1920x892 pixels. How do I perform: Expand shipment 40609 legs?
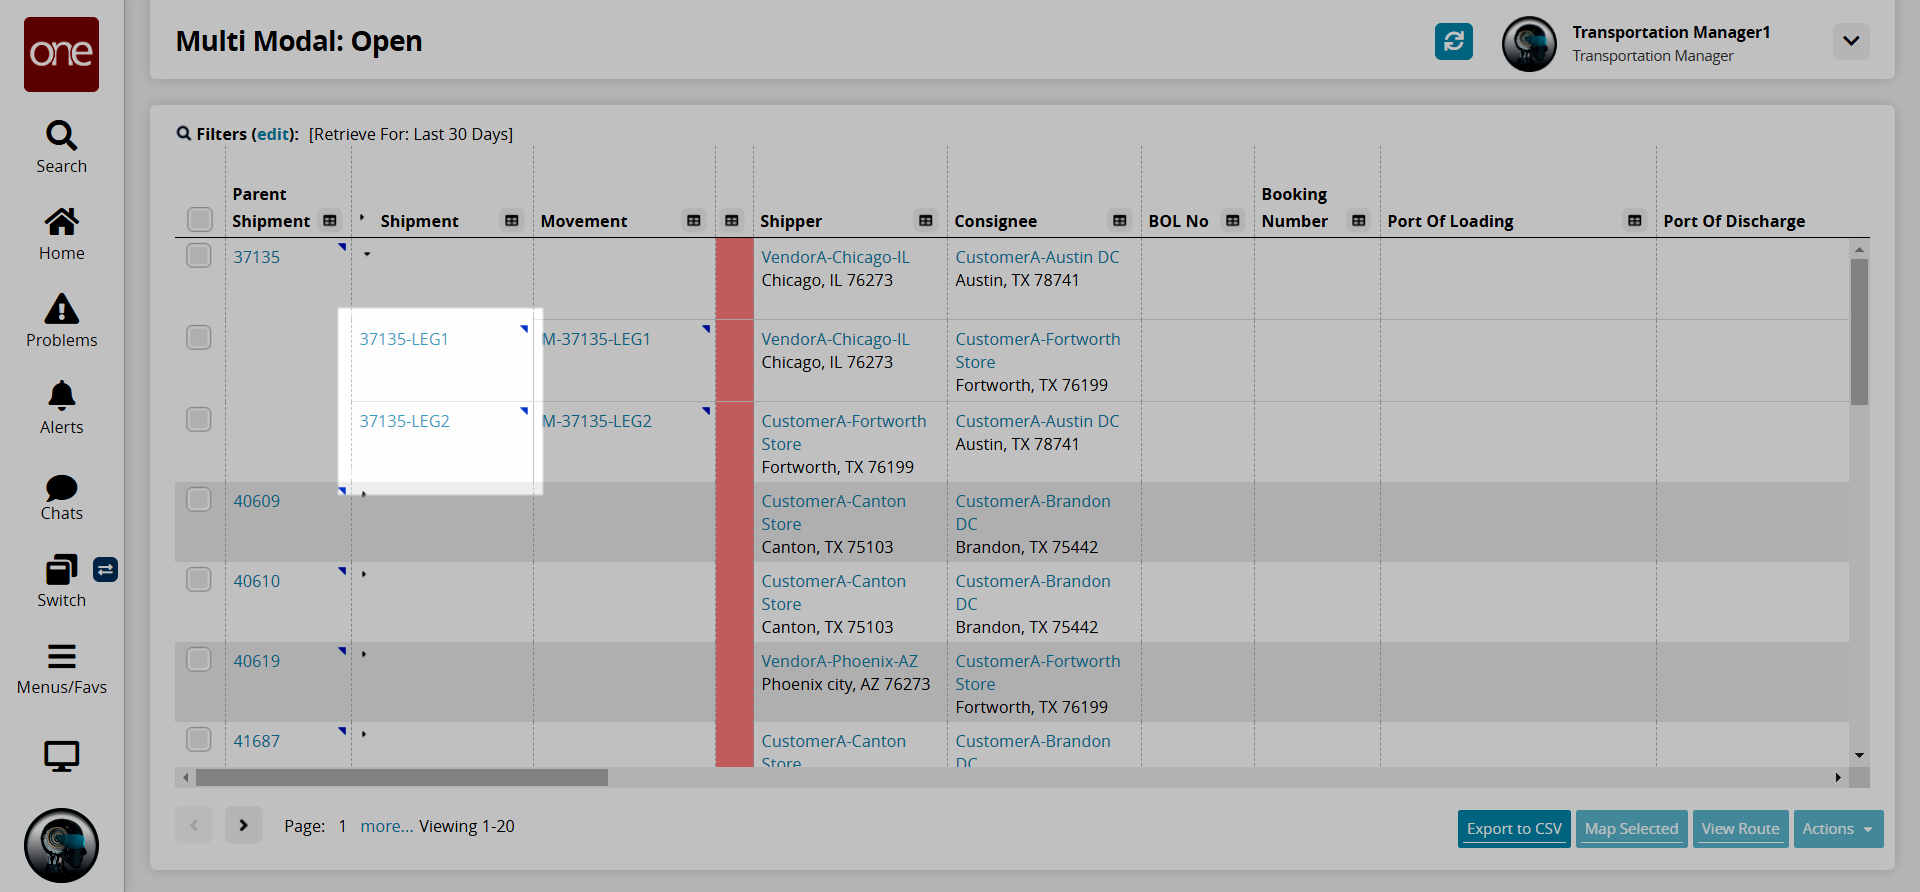364,494
